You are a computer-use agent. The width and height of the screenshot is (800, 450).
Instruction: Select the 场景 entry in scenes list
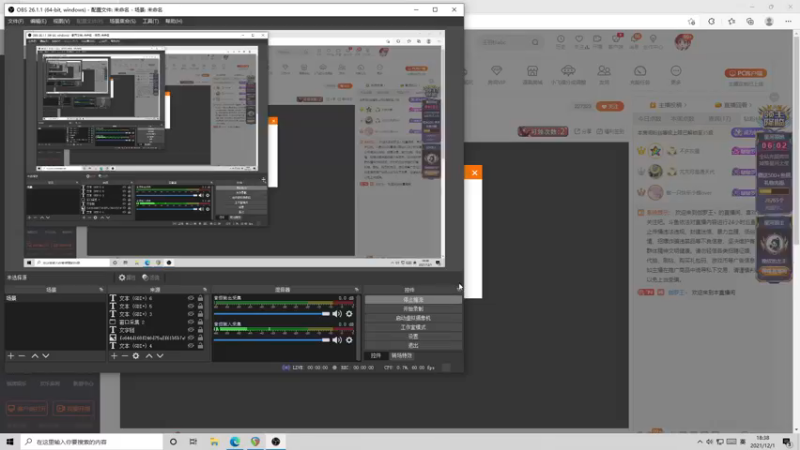[x=55, y=298]
